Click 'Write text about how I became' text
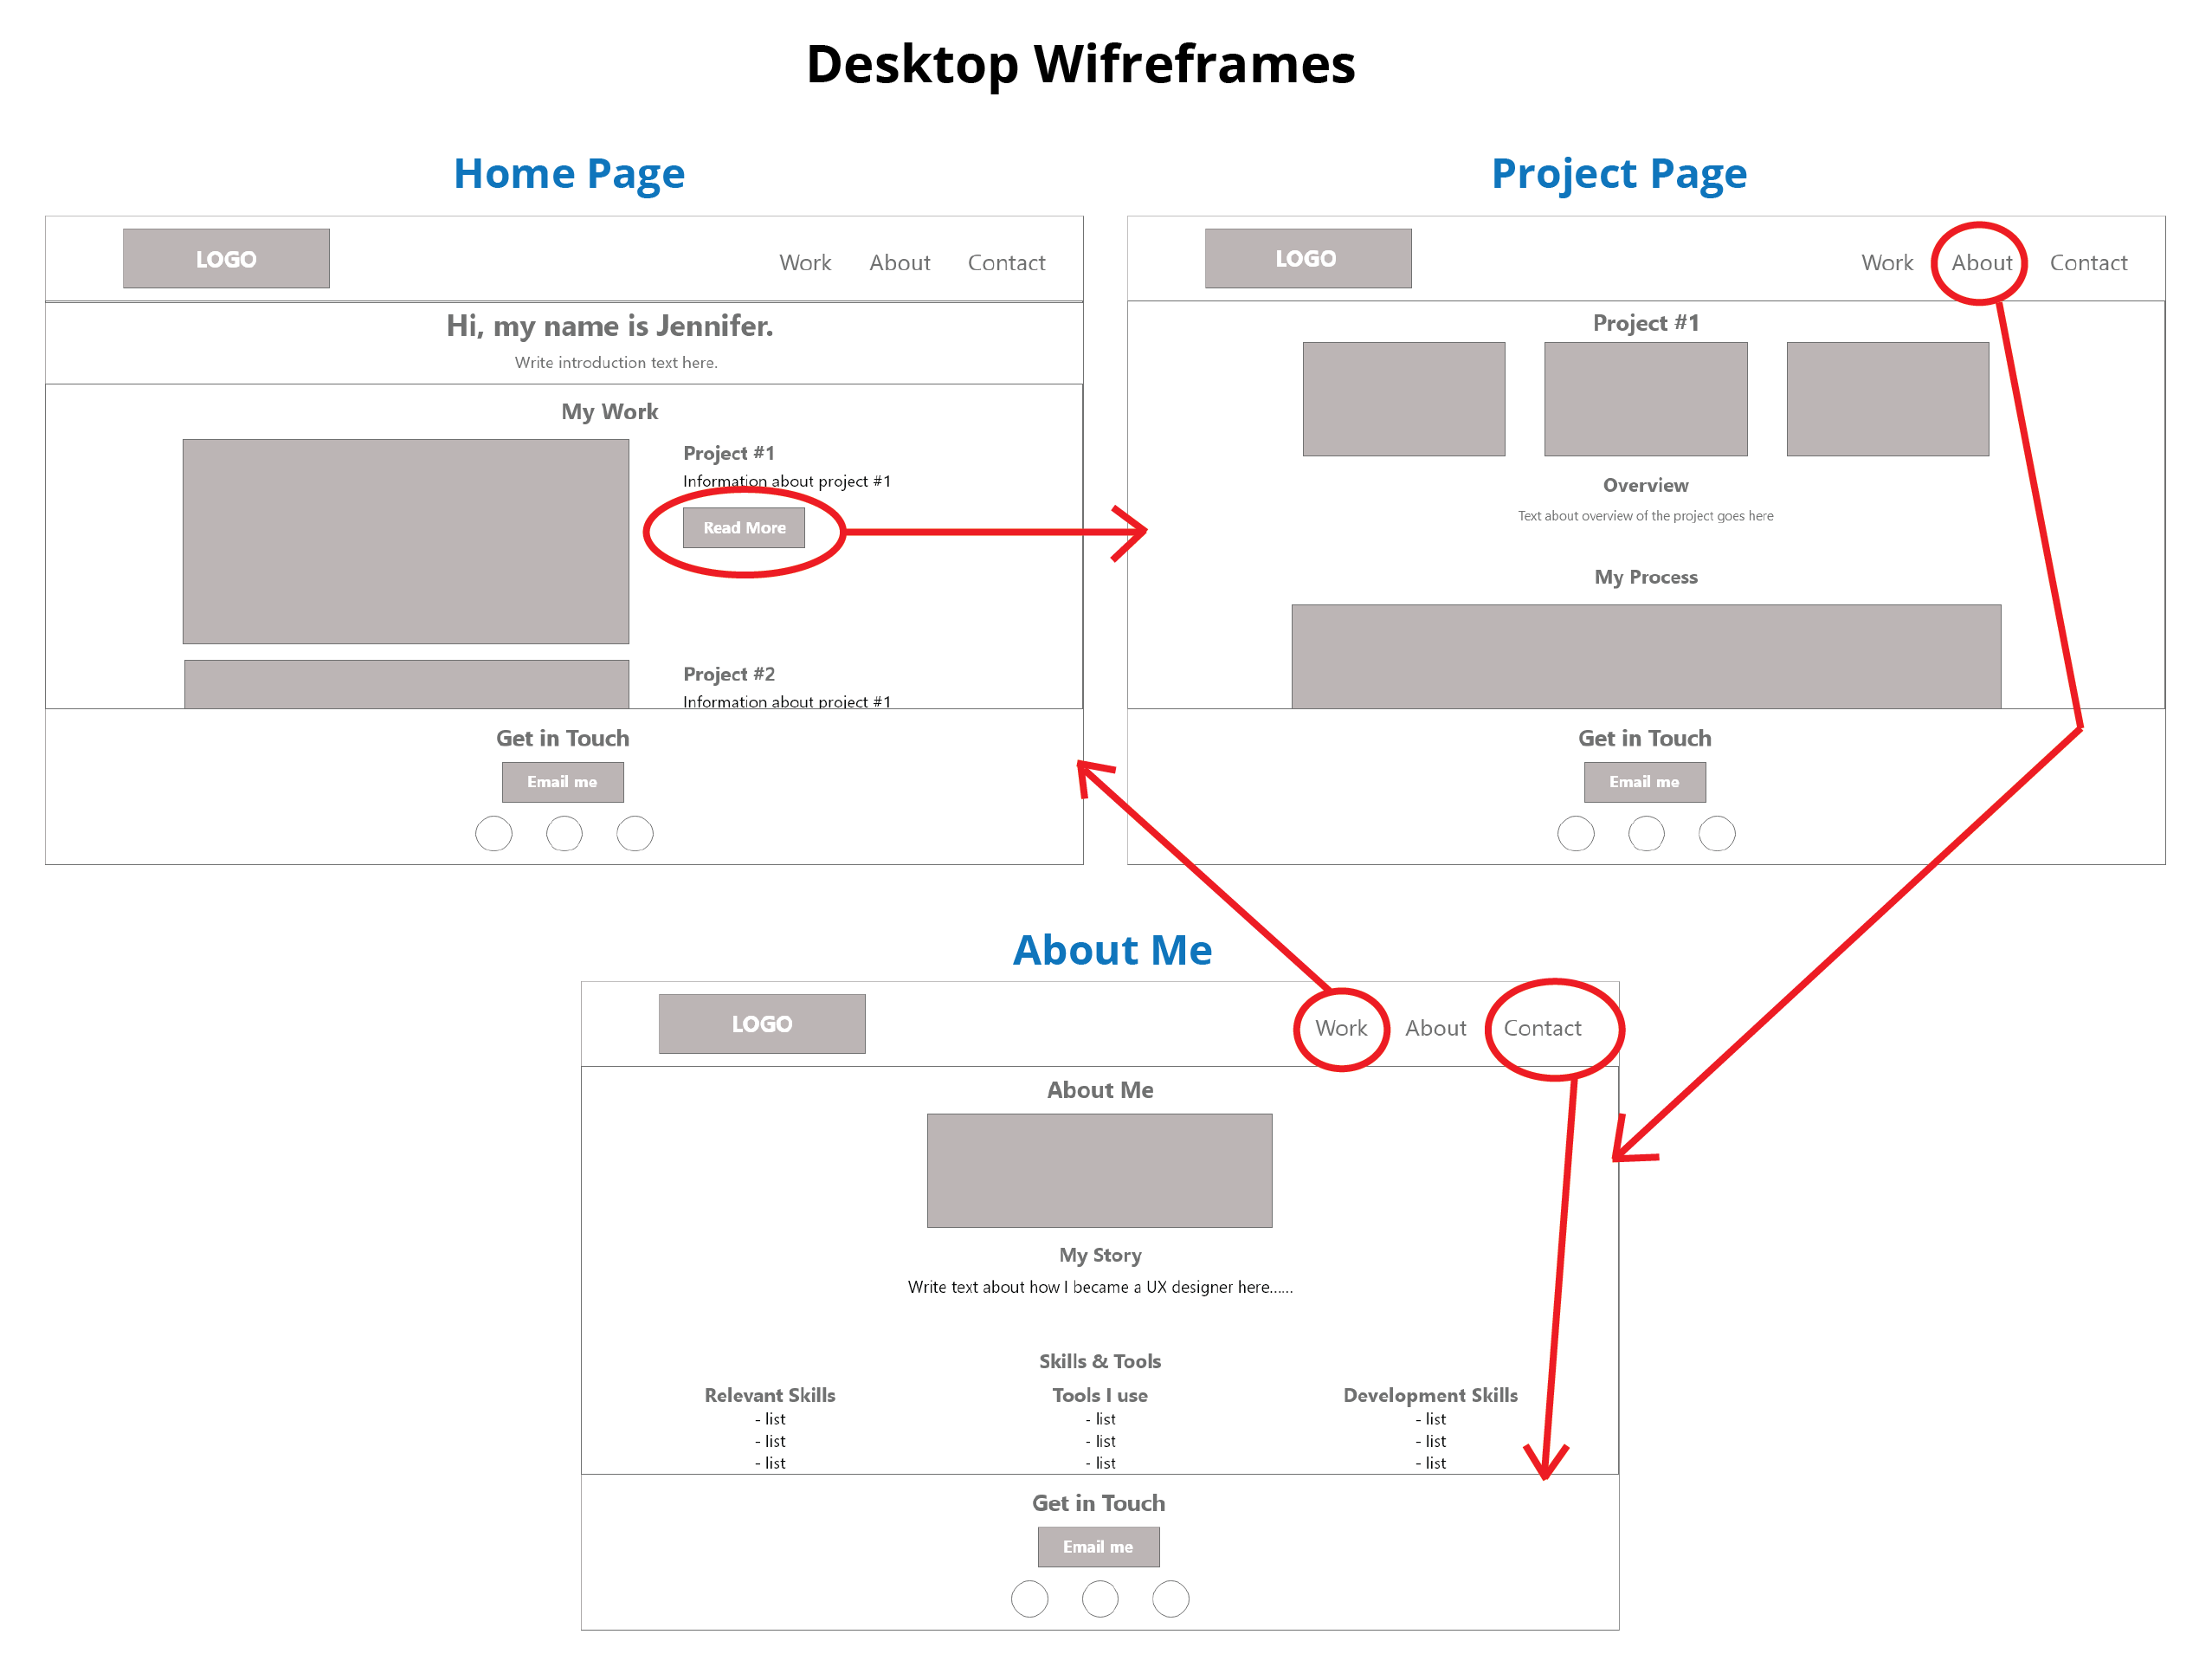Screen dimensions: 2212x1673 coord(1100,1287)
